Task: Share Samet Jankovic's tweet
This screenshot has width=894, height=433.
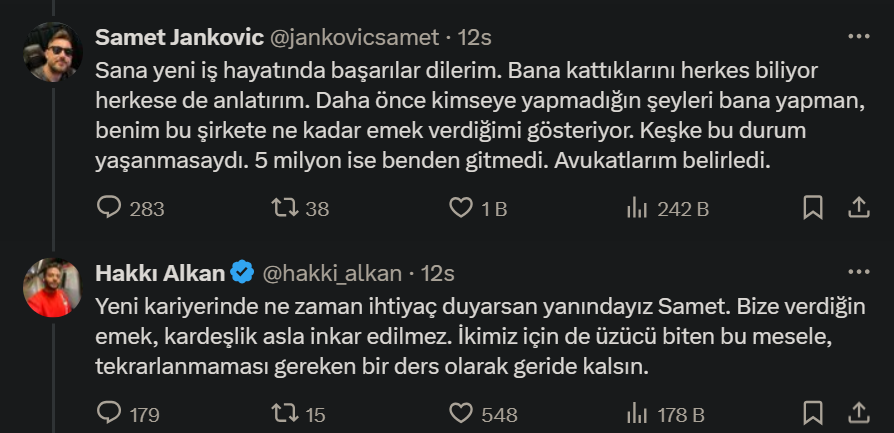Action: (x=857, y=208)
